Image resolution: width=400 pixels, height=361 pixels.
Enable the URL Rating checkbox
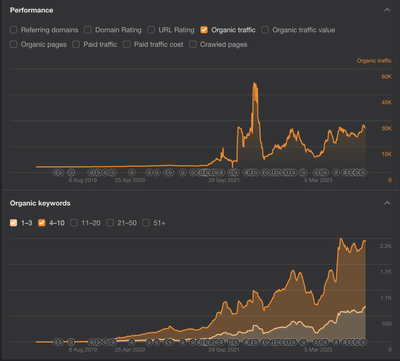[151, 30]
